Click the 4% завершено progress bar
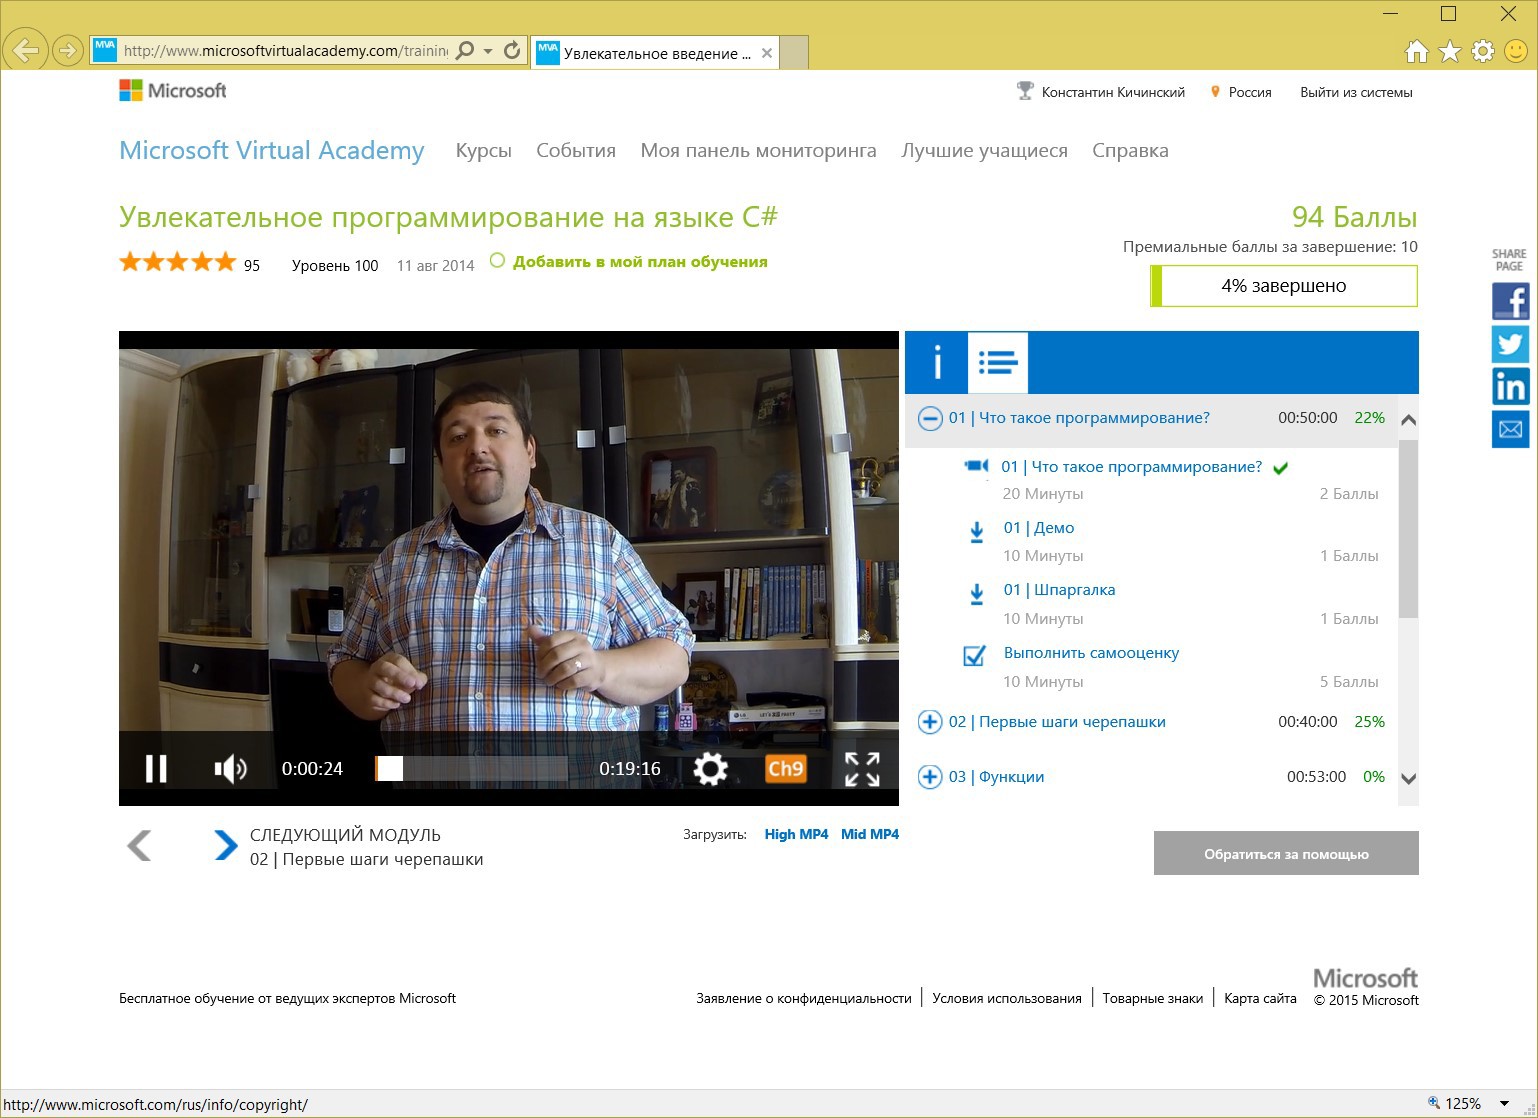Viewport: 1538px width, 1118px height. coord(1284,286)
